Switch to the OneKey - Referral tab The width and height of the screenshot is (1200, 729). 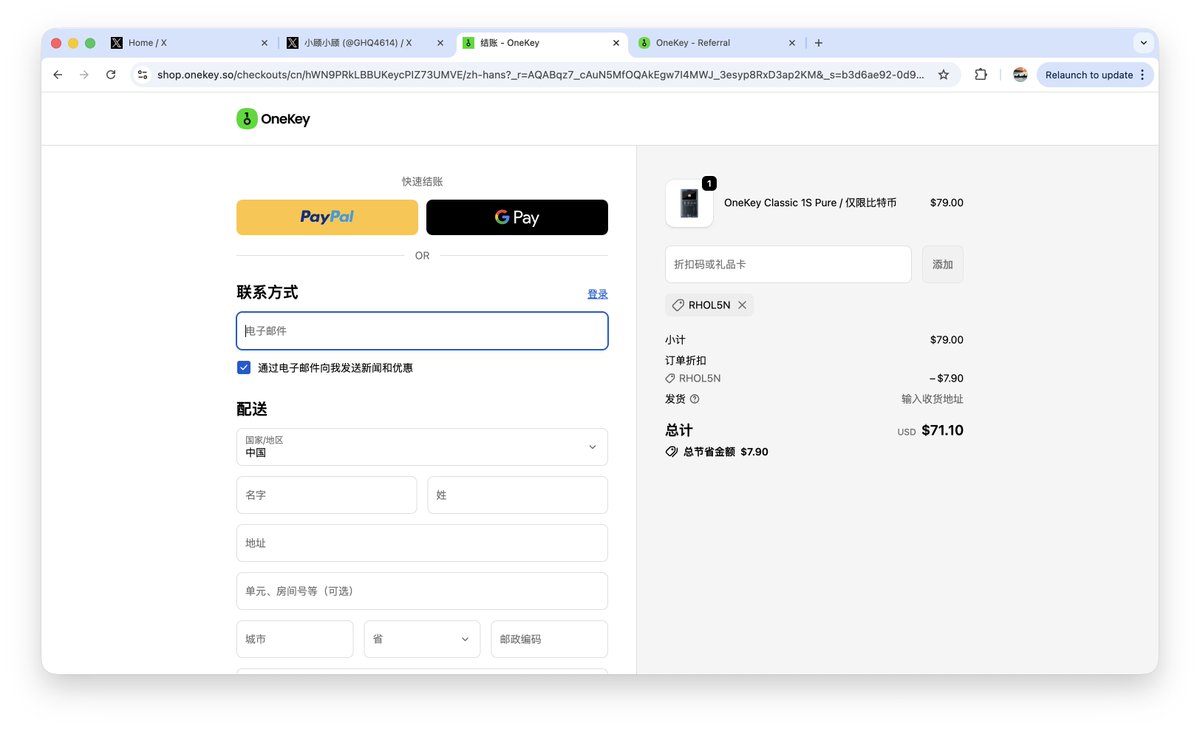(x=718, y=43)
